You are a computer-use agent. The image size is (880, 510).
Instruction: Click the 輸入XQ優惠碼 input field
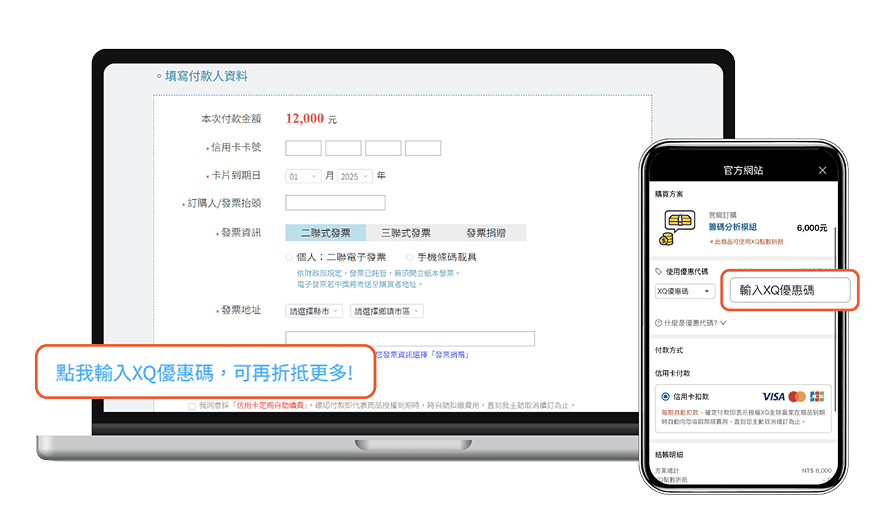coord(790,290)
